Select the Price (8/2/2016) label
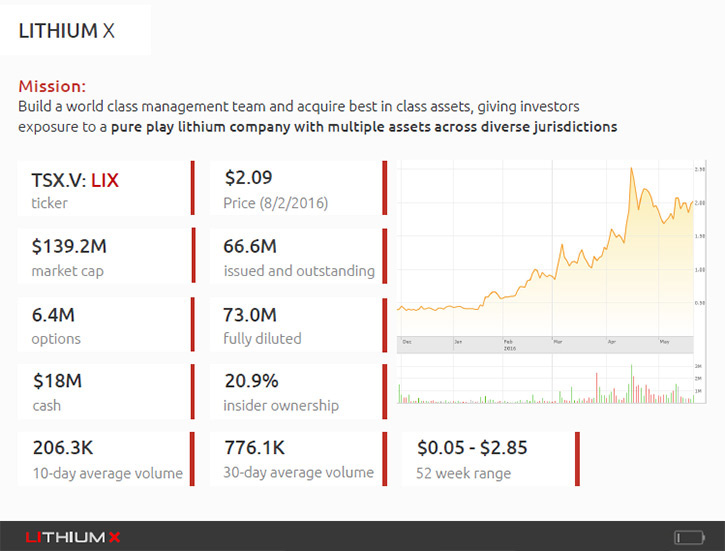725x551 pixels. pos(276,203)
